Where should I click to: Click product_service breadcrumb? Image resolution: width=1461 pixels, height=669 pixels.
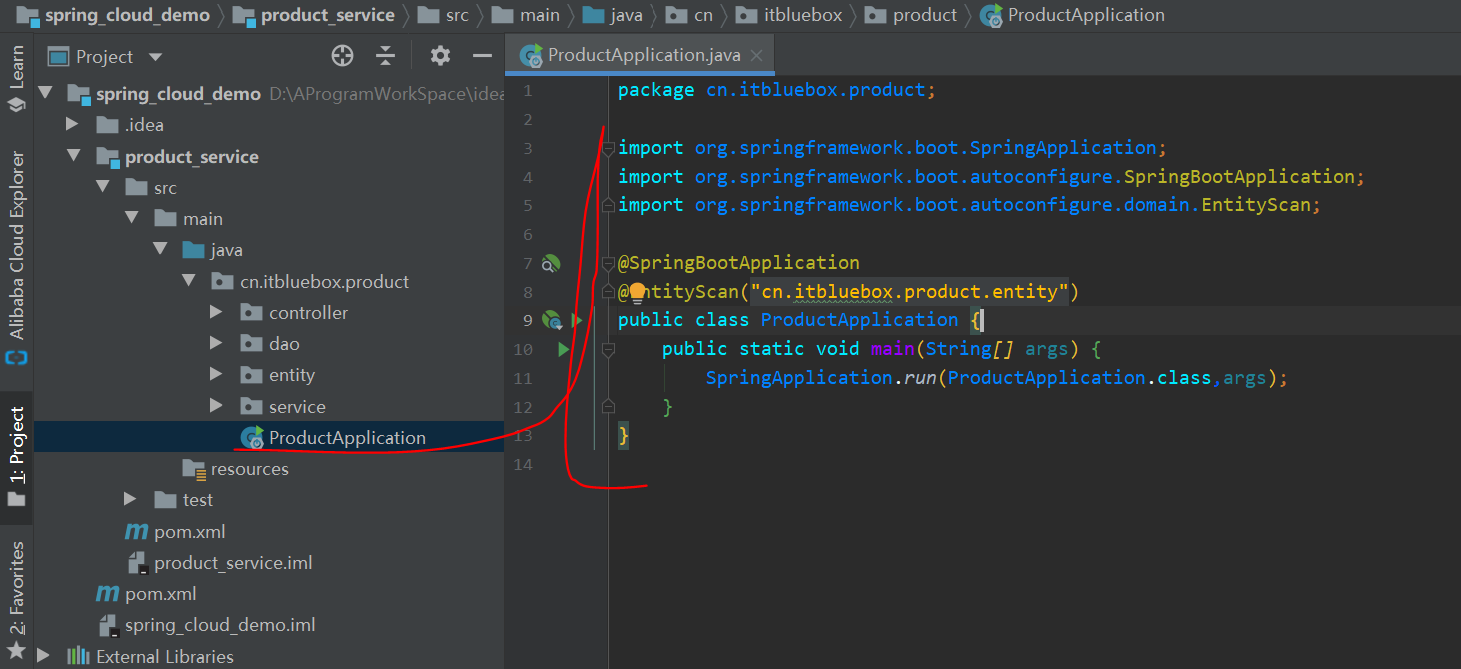pos(328,15)
